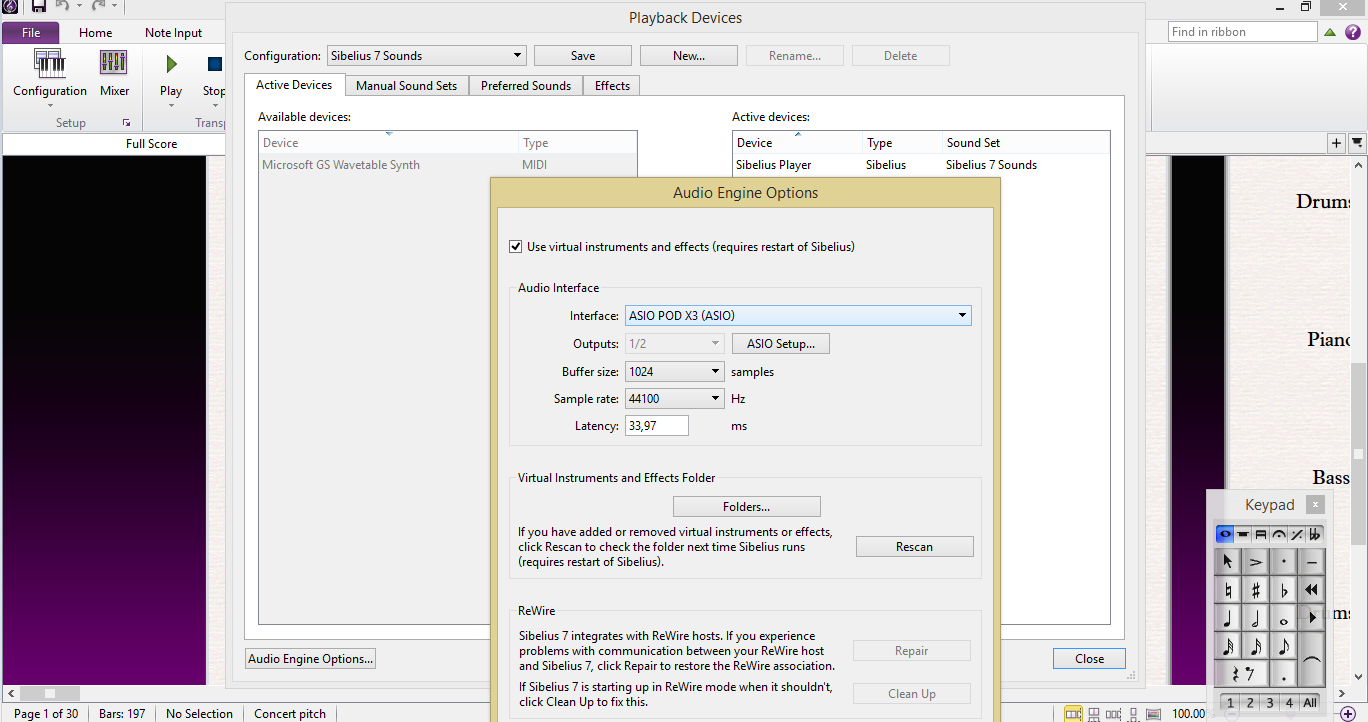Expand the arrow beneath the Configuration ribbon button
This screenshot has width=1368, height=722.
(50, 106)
